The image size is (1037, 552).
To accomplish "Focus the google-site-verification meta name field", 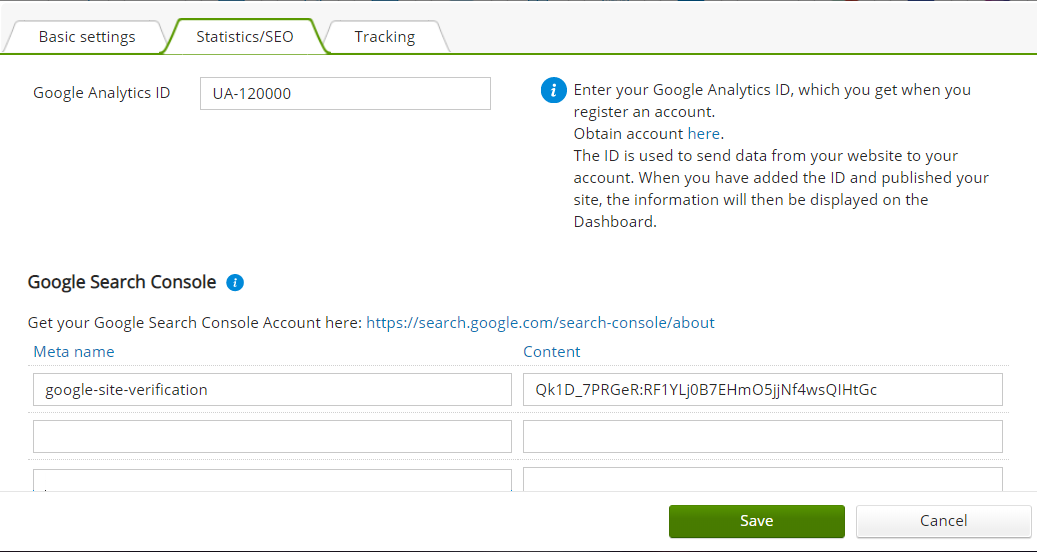I will (272, 390).
